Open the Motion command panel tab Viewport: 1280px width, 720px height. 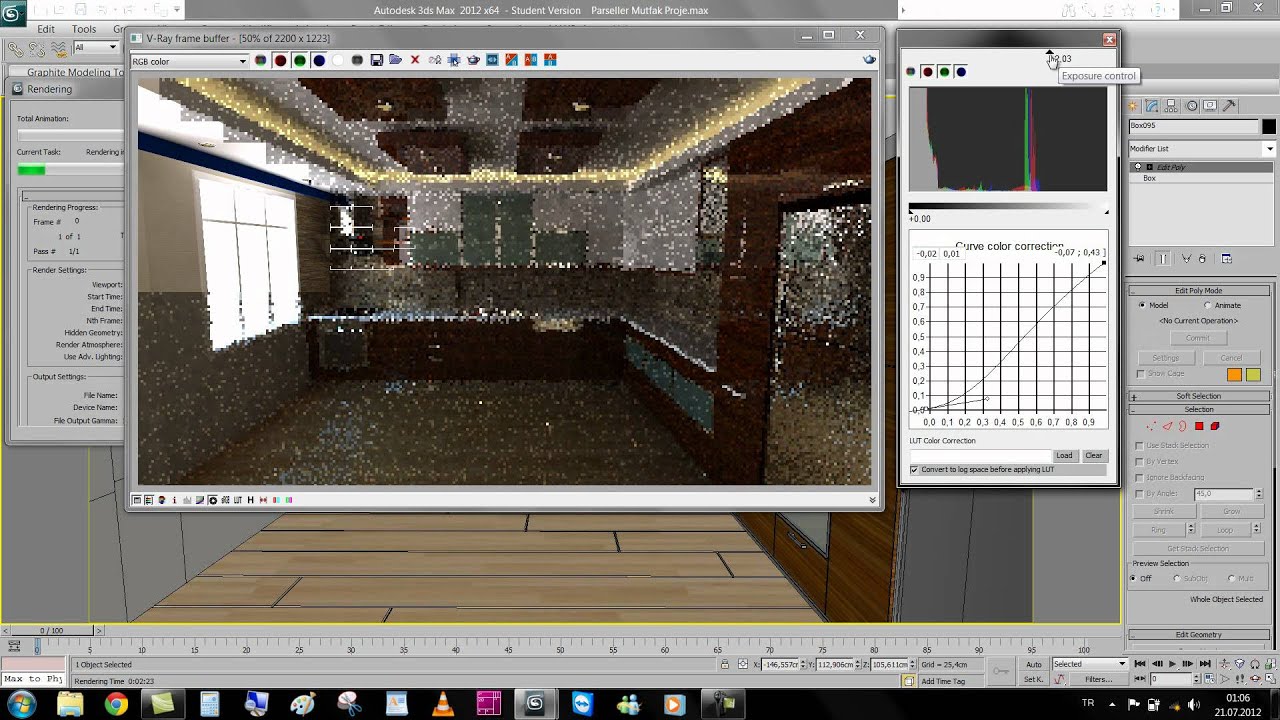click(x=1191, y=106)
